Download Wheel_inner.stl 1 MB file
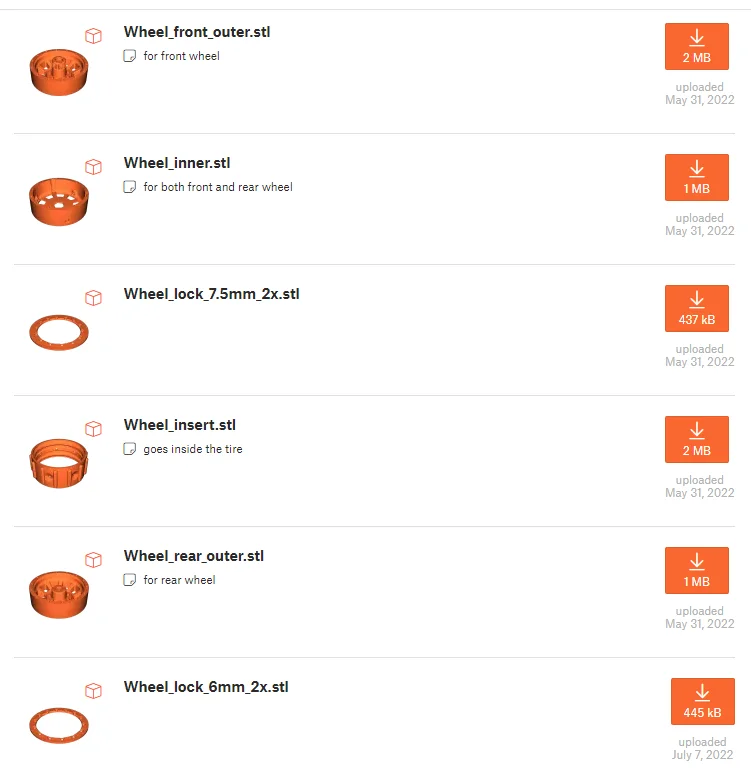Screen dimensions: 751x776 click(x=696, y=178)
